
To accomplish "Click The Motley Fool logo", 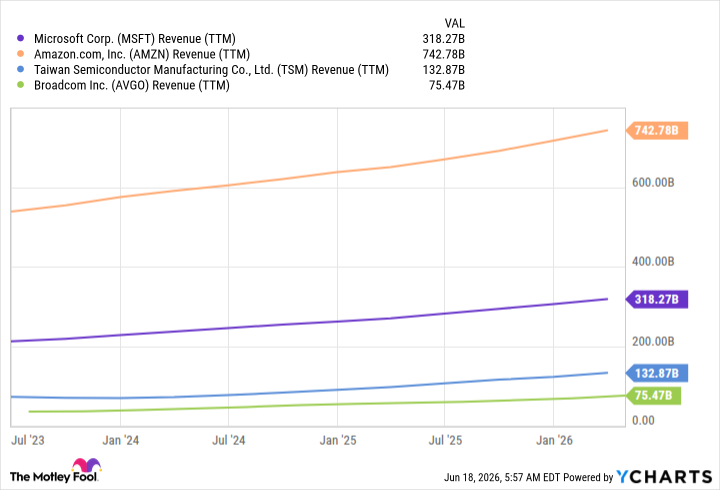I will [x=55, y=471].
